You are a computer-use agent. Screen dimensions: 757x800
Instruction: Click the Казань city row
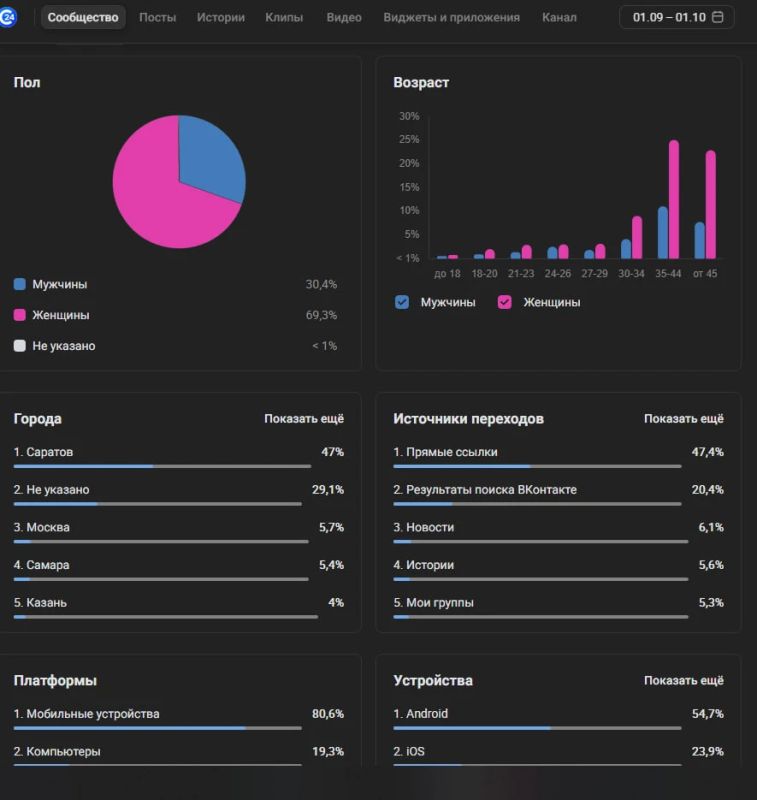pos(179,608)
